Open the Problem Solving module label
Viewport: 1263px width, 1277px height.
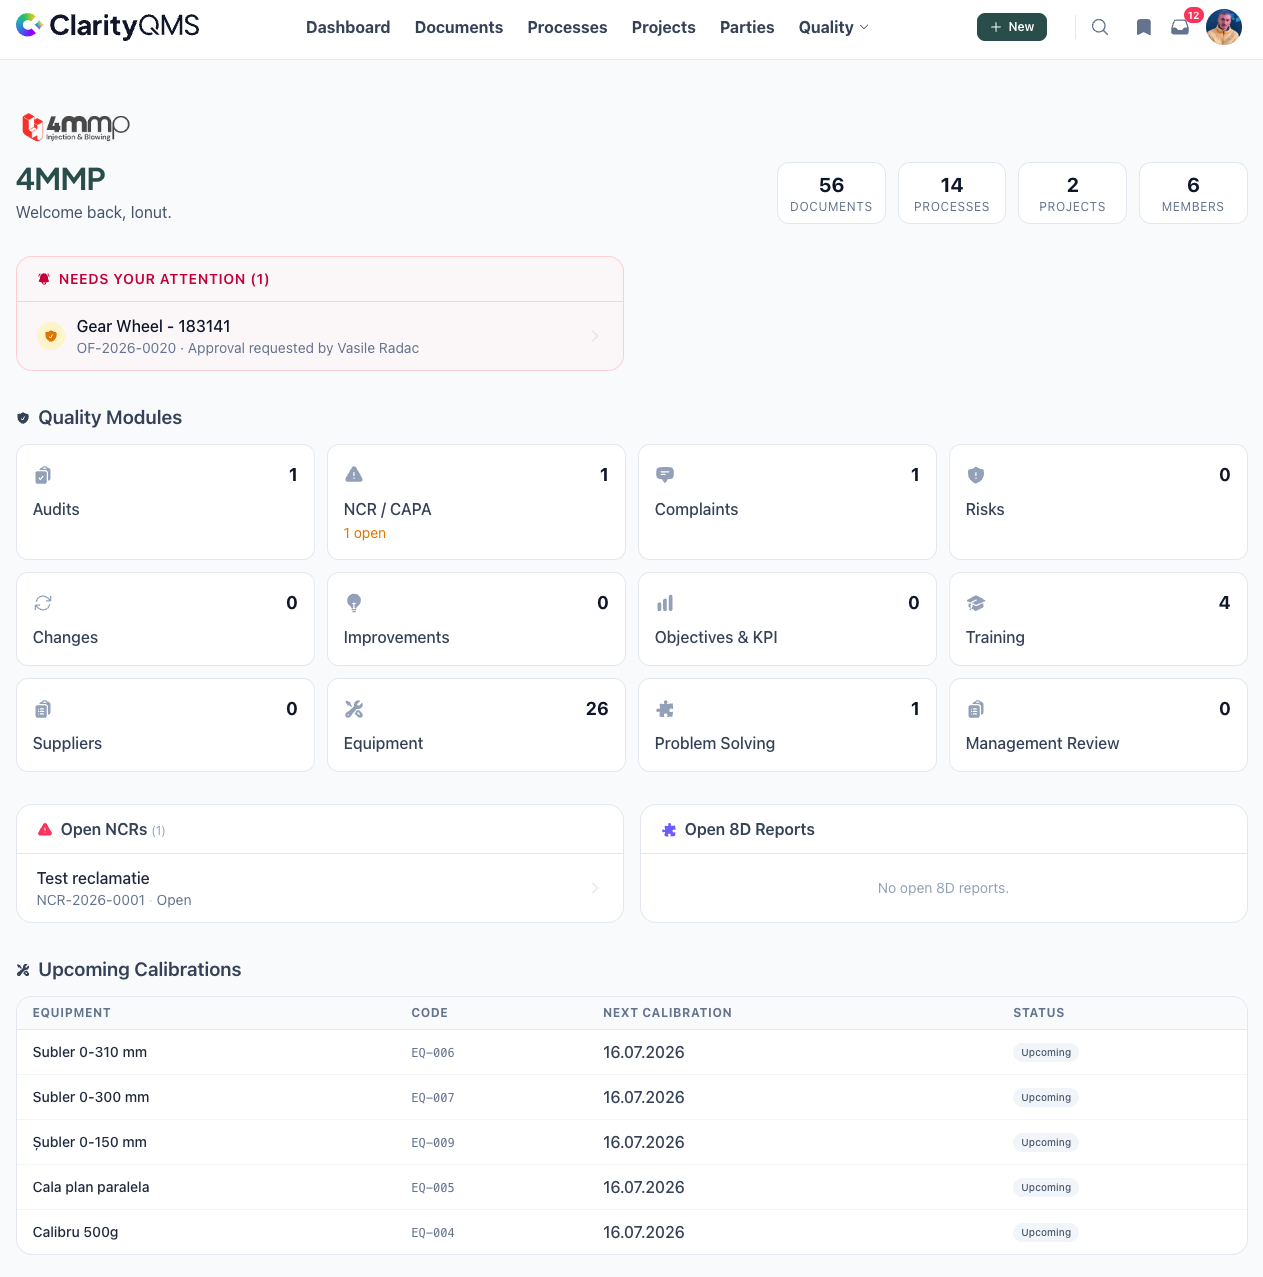tap(715, 743)
